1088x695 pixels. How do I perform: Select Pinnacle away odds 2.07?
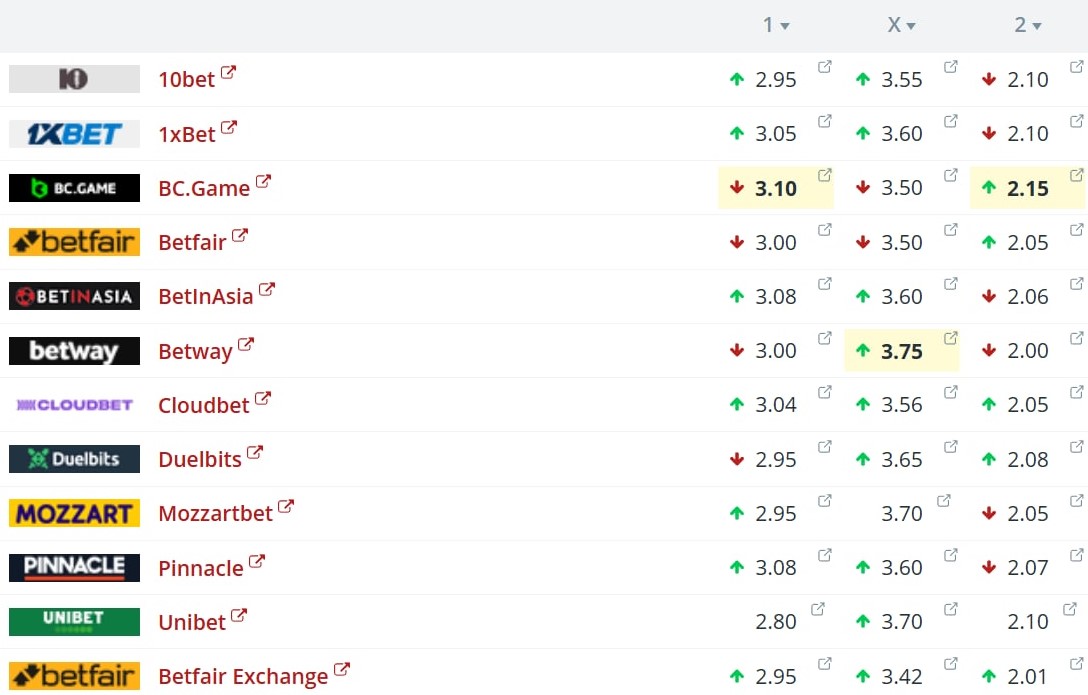pyautogui.click(x=1028, y=567)
